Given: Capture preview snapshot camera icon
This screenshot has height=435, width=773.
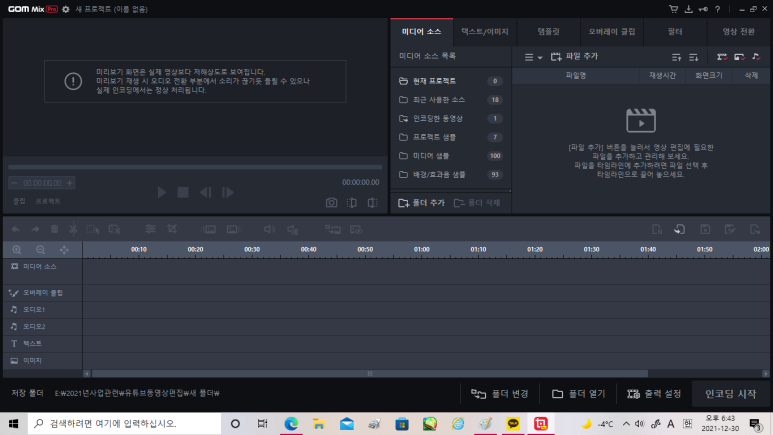Looking at the screenshot, I should (x=331, y=203).
